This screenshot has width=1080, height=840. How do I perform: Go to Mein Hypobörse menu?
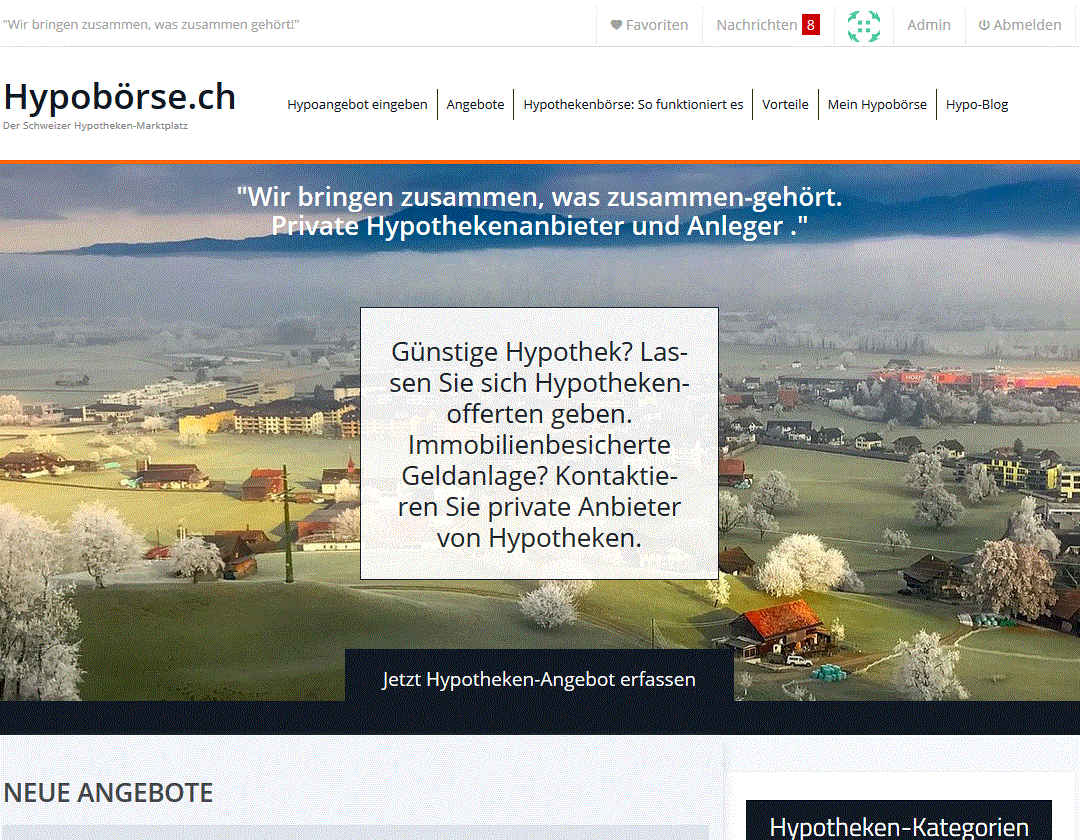click(877, 105)
